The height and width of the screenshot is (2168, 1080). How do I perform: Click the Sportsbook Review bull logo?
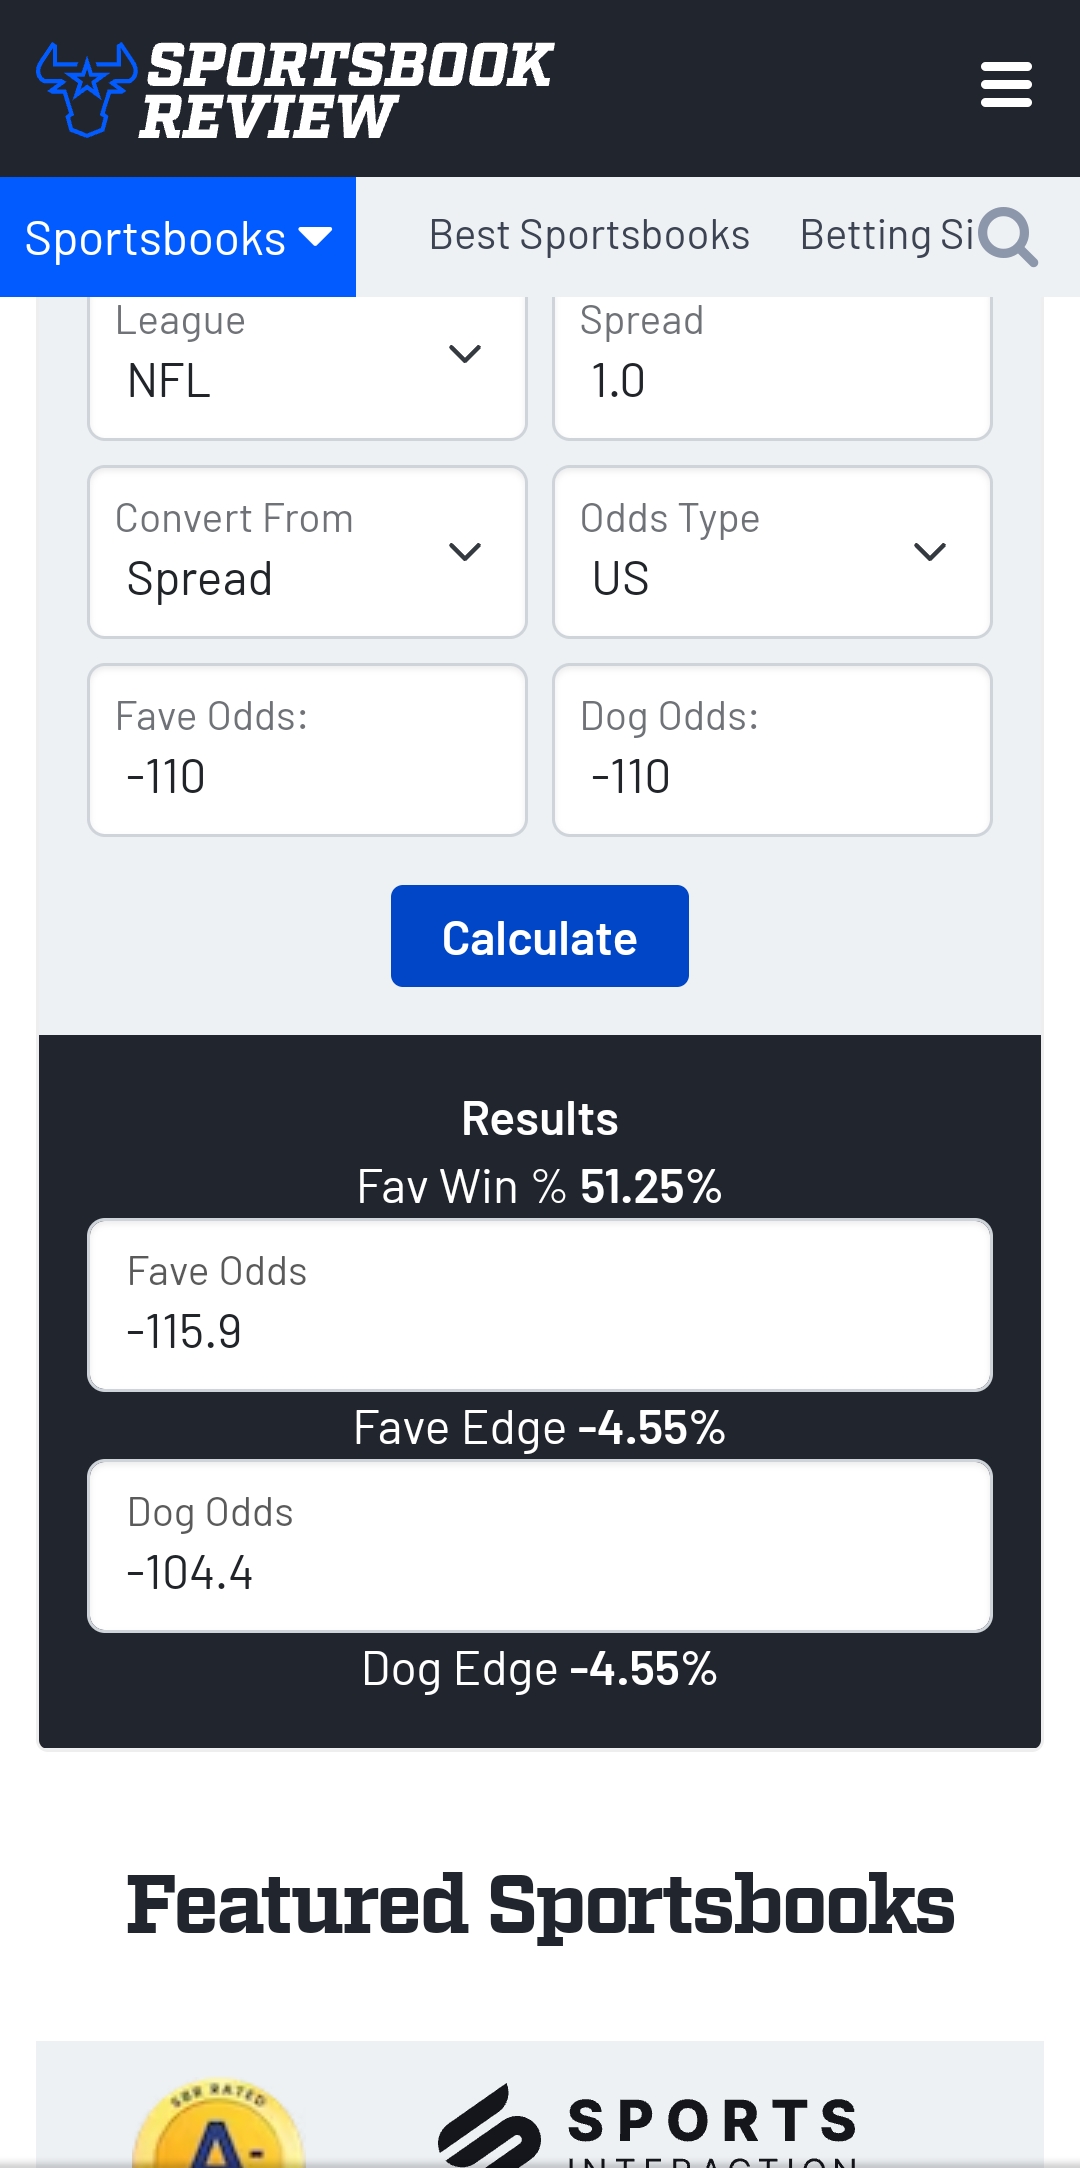(86, 88)
